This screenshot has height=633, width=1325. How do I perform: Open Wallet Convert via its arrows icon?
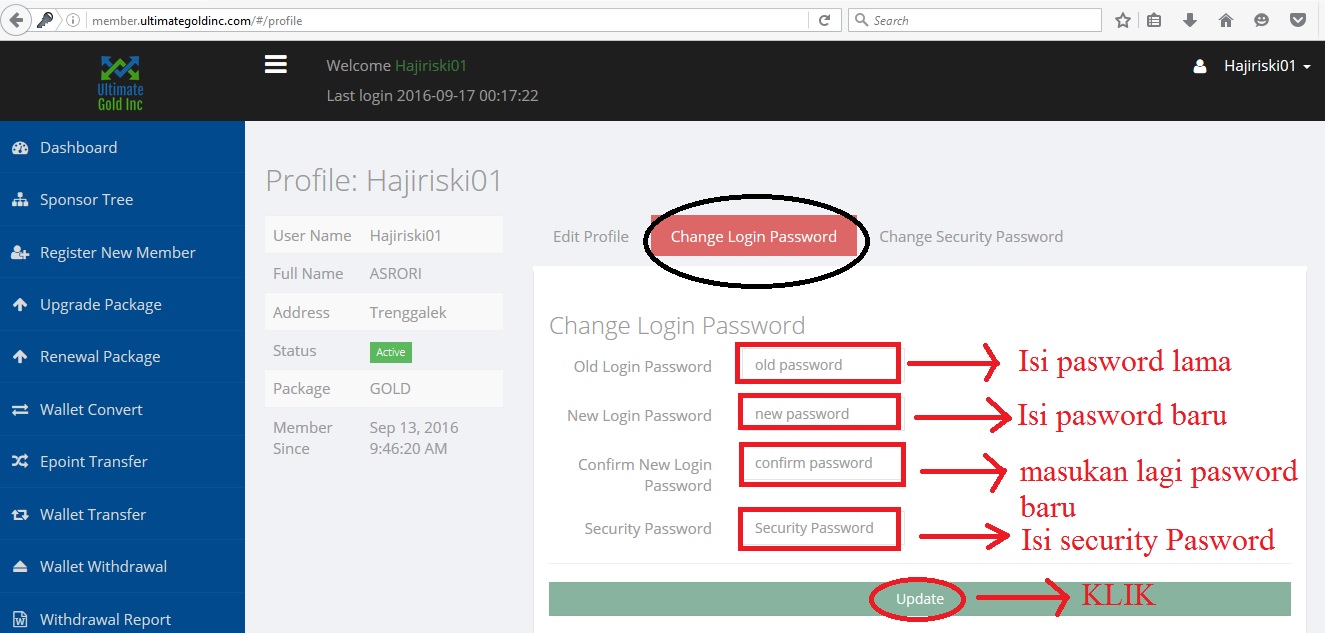pyautogui.click(x=22, y=409)
